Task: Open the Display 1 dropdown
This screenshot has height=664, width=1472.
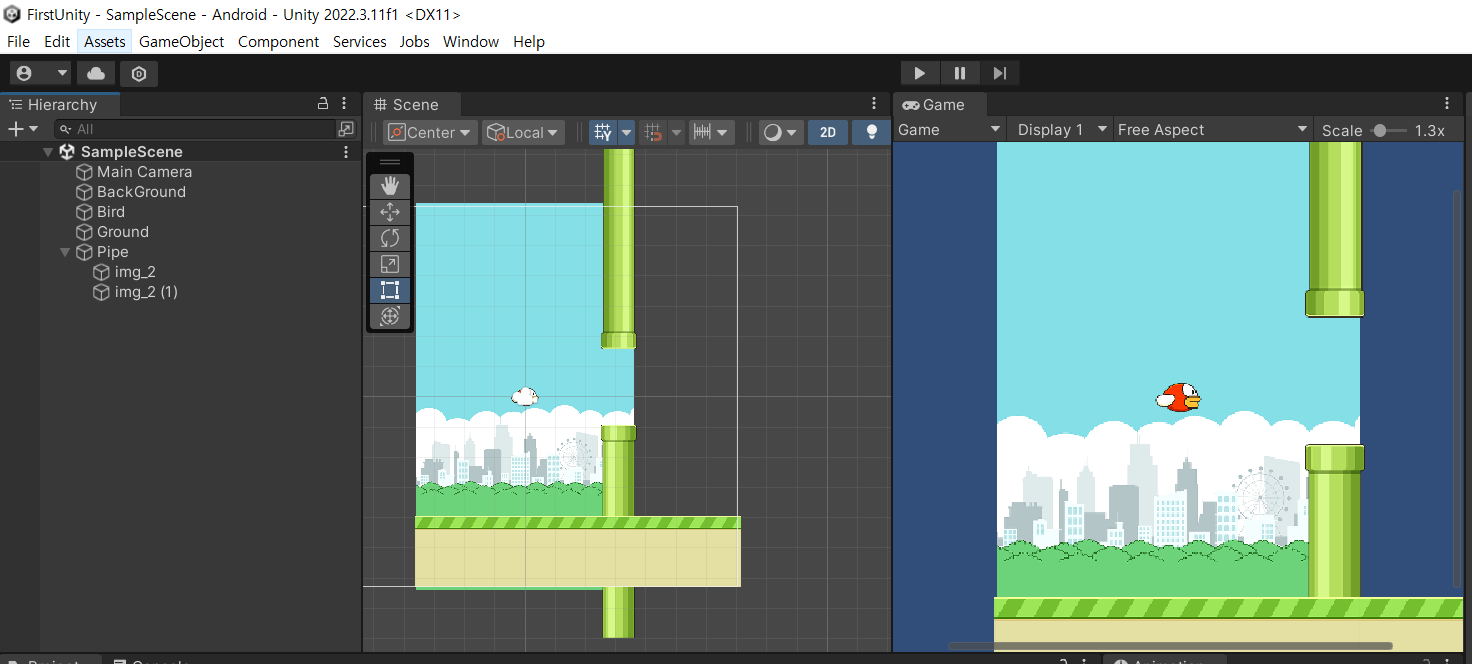Action: tap(1062, 130)
